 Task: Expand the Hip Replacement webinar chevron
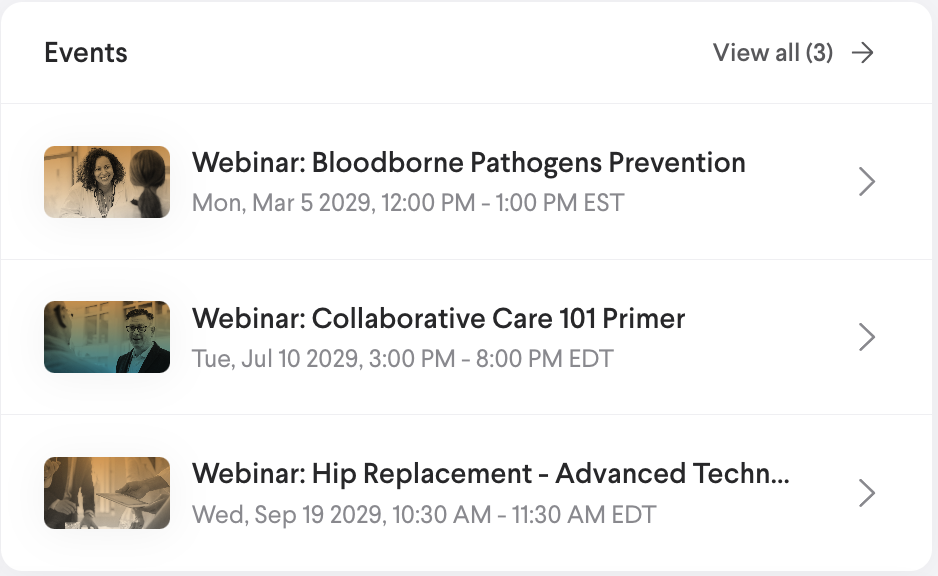(x=867, y=492)
